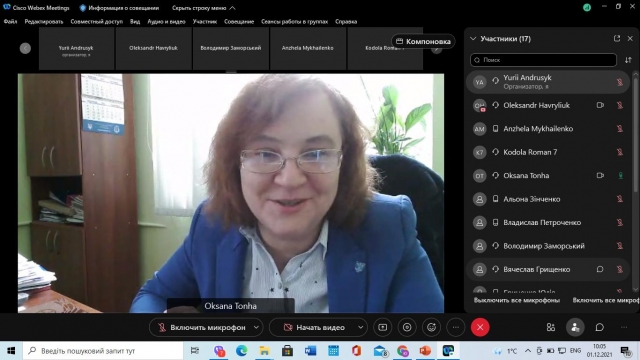Viewport: 640px width, 360px height.
Task: Click Oleksandr Havryliuk camera icon
Action: pos(600,105)
